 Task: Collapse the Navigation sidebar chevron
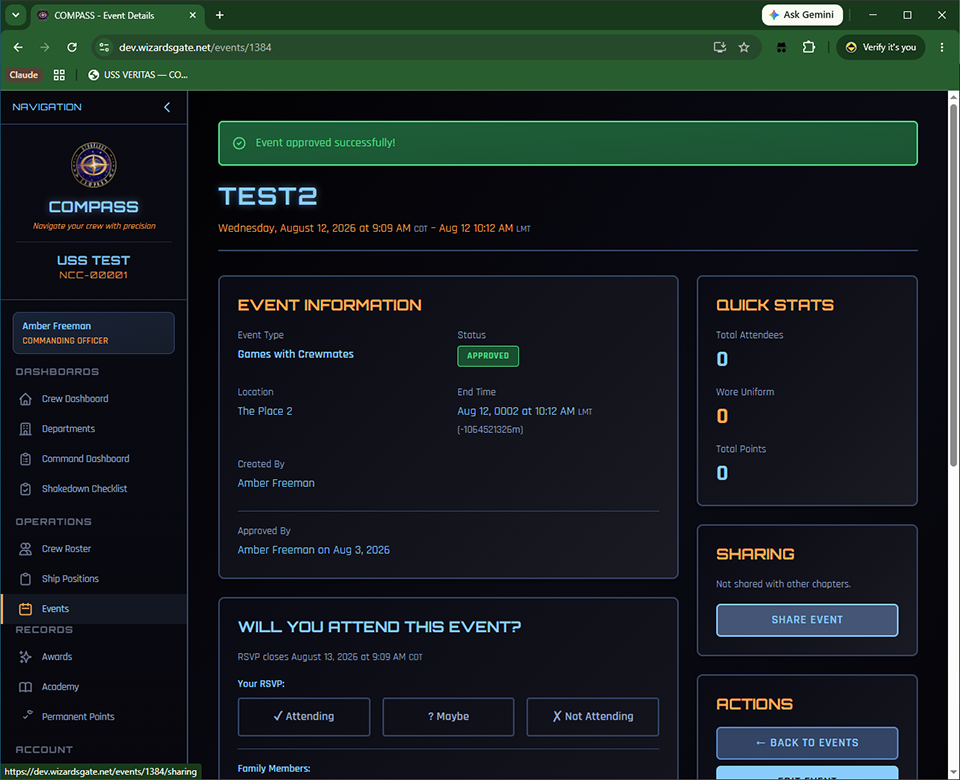pos(167,107)
